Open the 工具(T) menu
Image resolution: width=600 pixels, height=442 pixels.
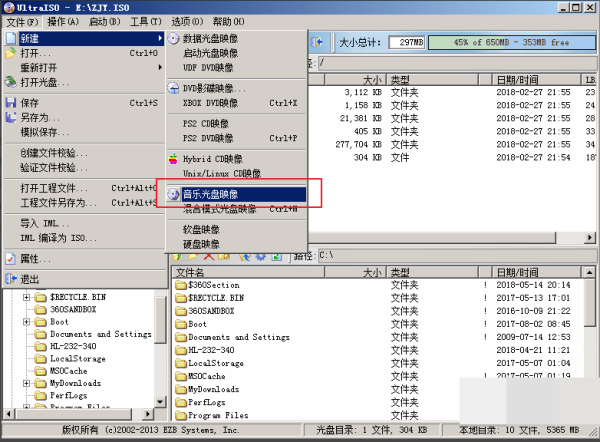(146, 22)
